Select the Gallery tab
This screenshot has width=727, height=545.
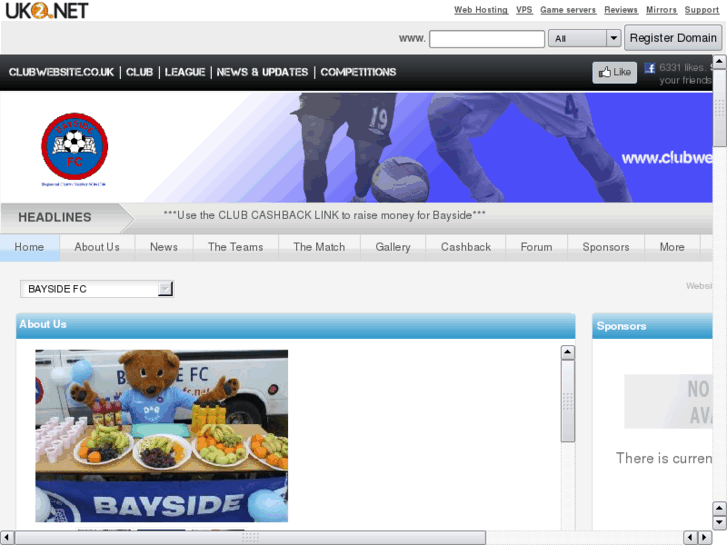[x=393, y=247]
